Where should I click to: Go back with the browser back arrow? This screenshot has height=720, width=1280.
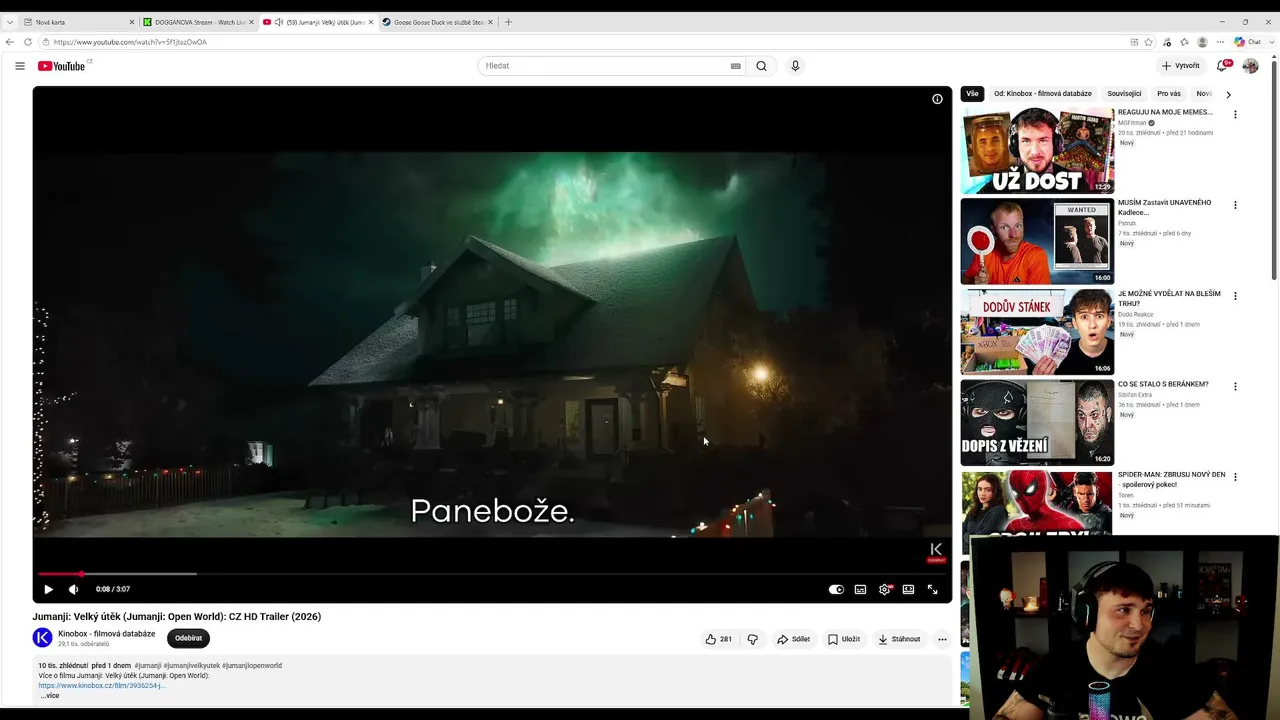point(10,42)
